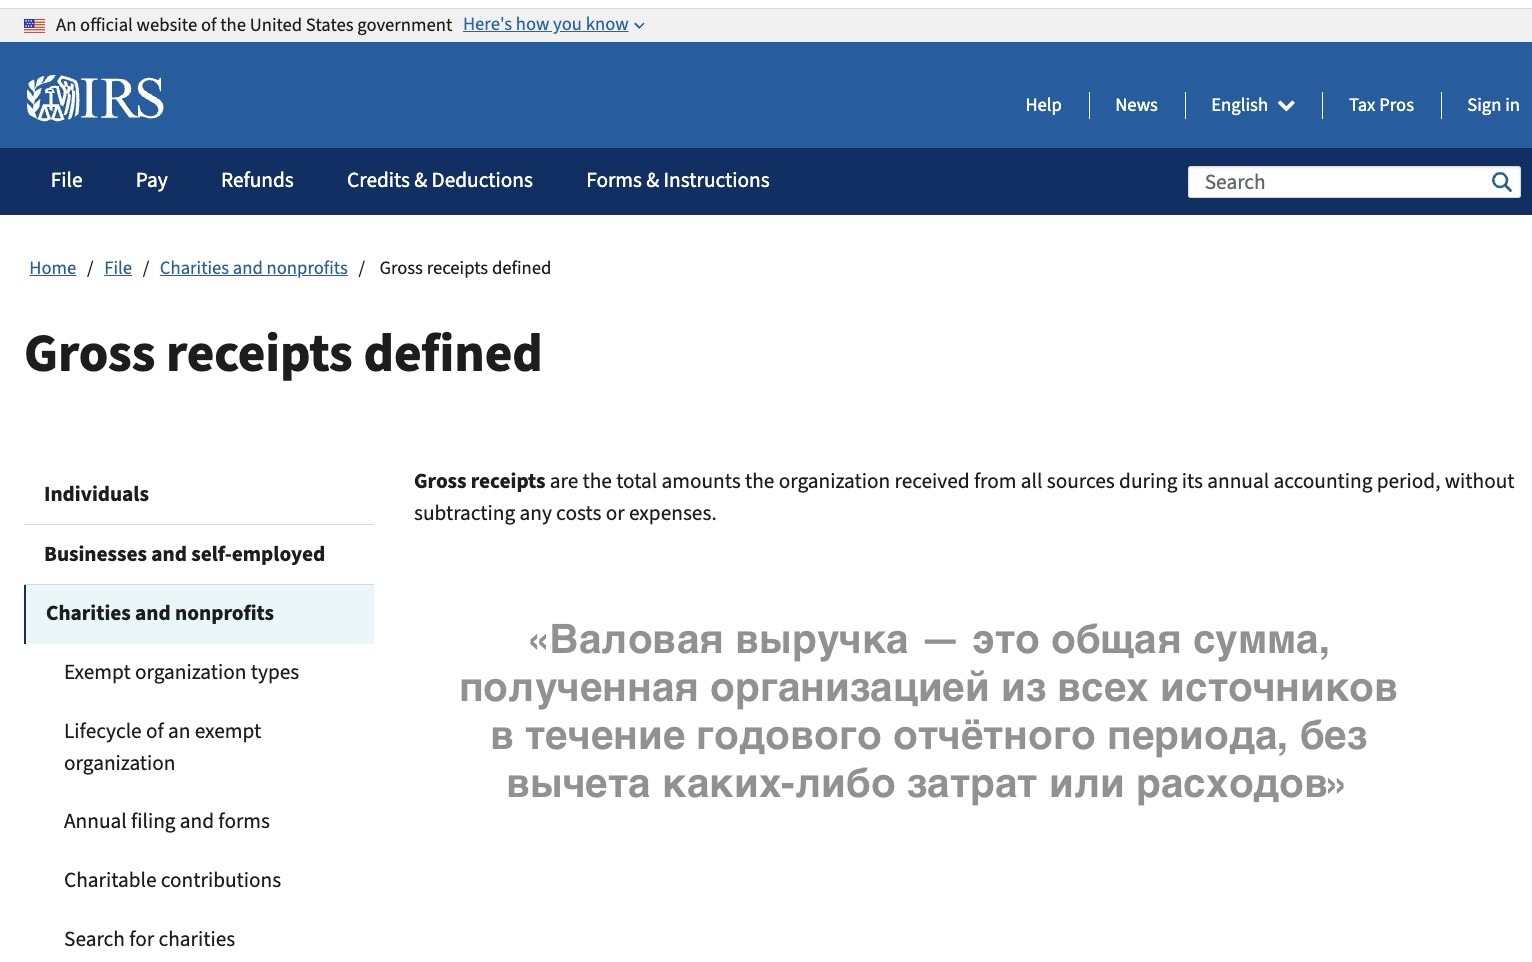Click the search magnifier icon

1501,182
